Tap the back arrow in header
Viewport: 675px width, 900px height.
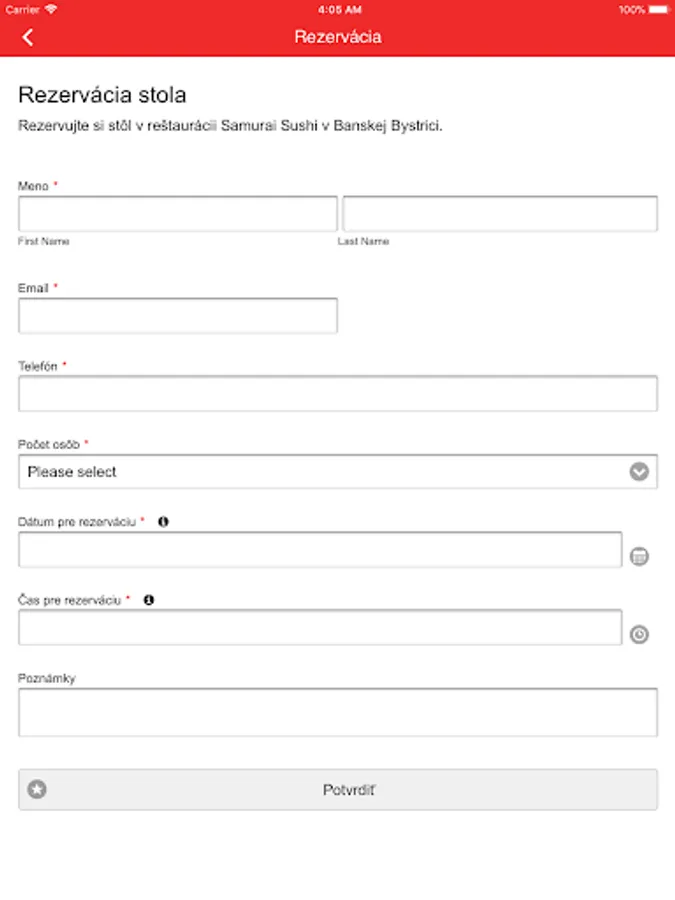pos(28,37)
